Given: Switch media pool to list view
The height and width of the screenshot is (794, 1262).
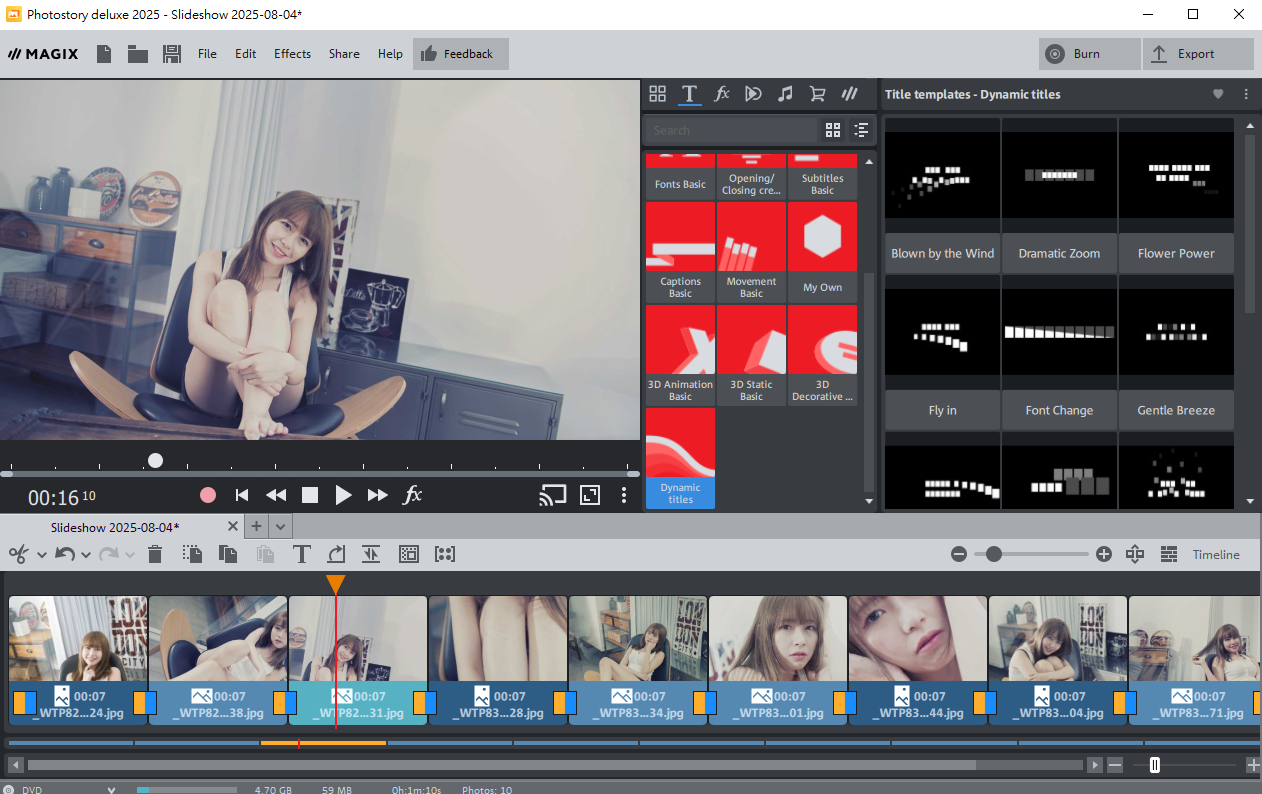Looking at the screenshot, I should tap(861, 130).
